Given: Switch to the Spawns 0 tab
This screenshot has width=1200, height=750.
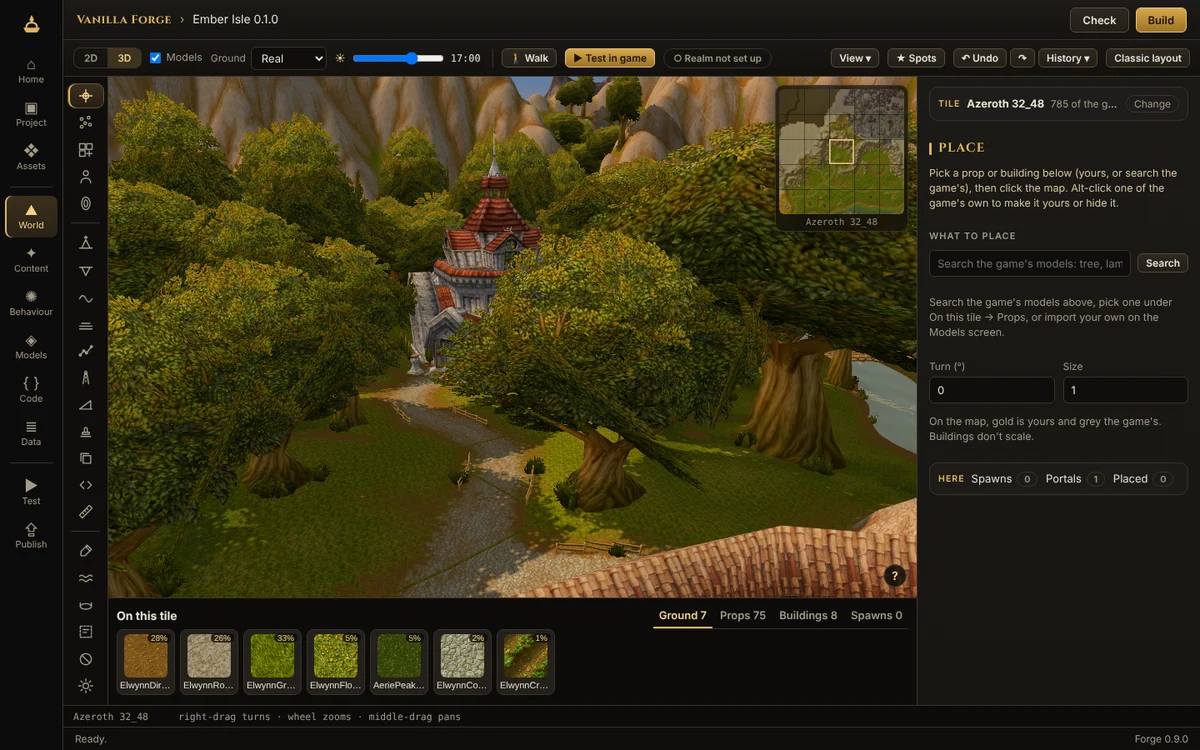Looking at the screenshot, I should coord(876,616).
